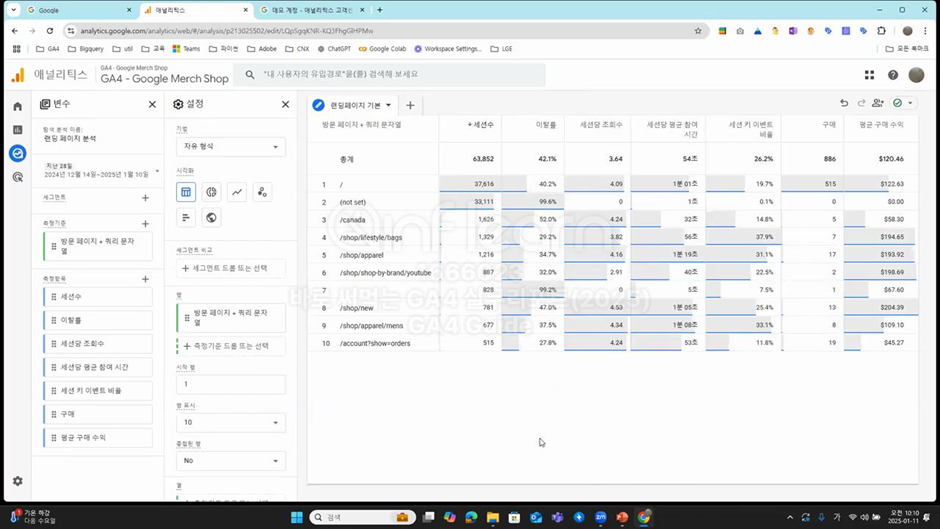Click the Analytics search box
The width and height of the screenshot is (940, 529).
(x=390, y=74)
